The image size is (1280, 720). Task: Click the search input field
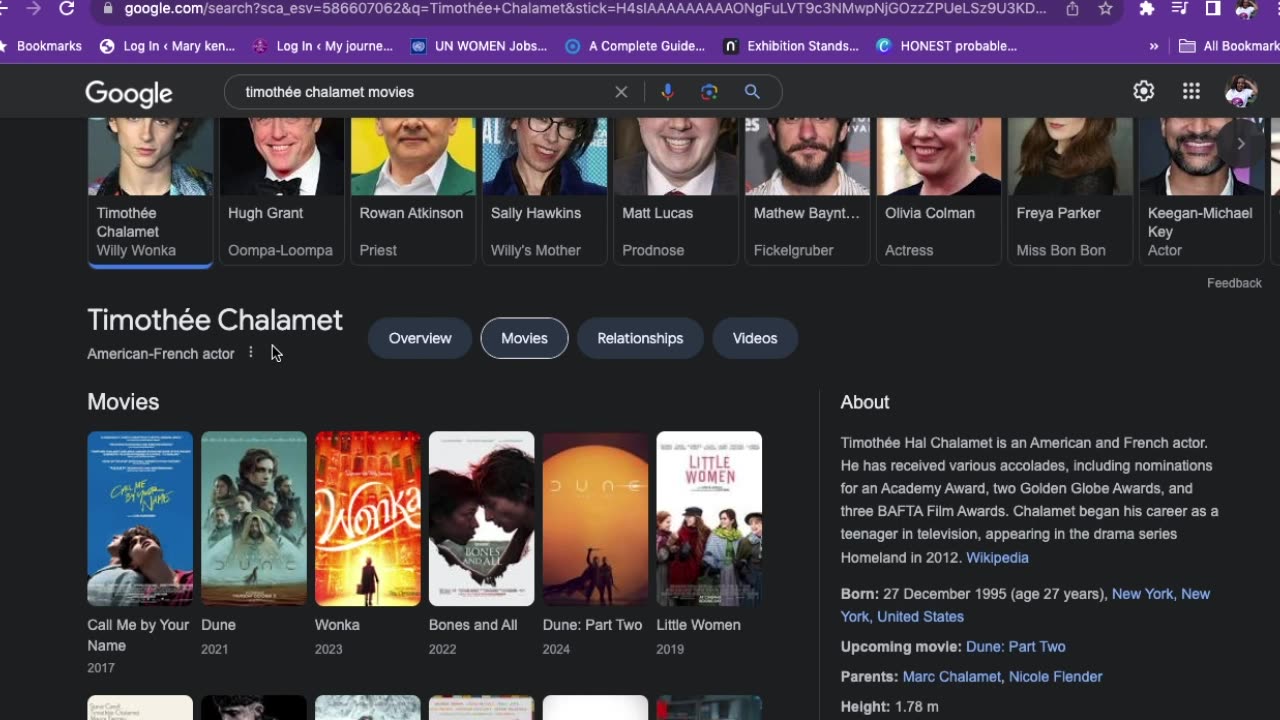click(425, 92)
